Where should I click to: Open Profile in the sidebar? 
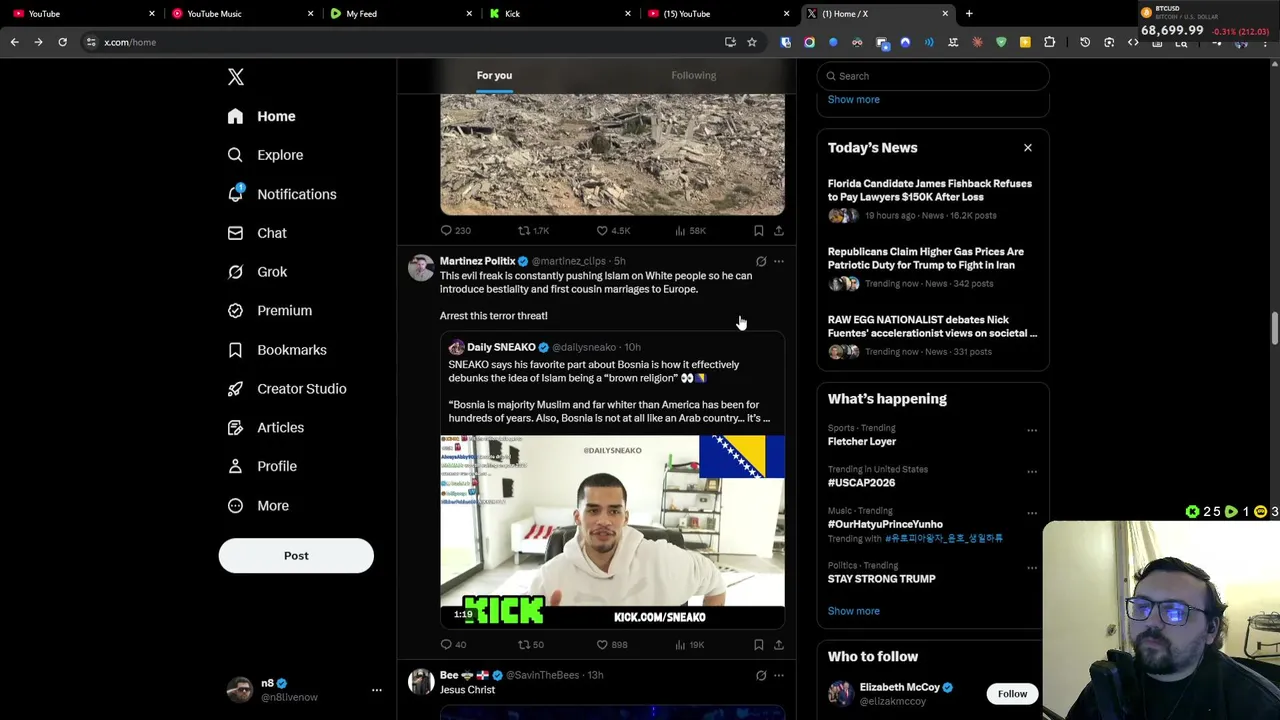pyautogui.click(x=261, y=466)
